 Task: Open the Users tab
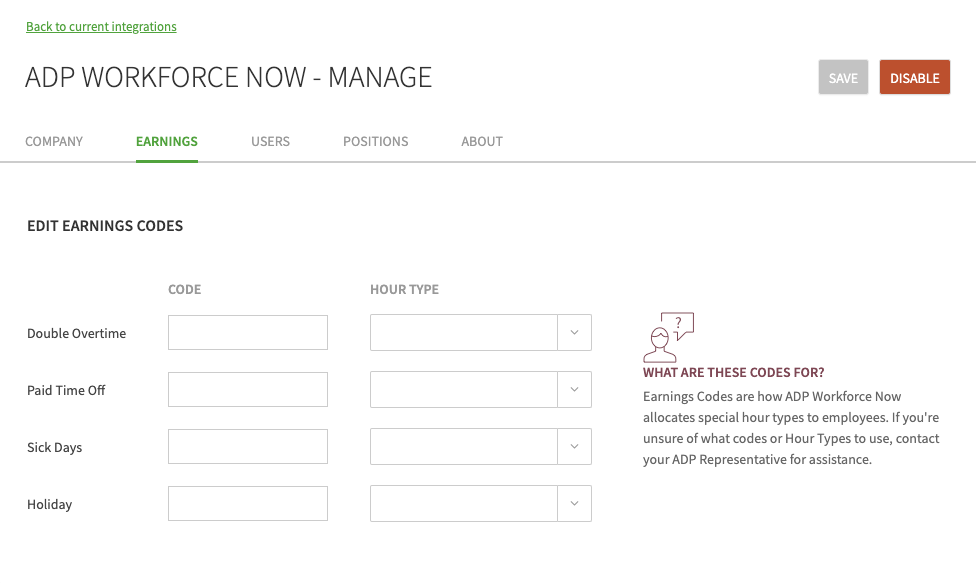[270, 141]
